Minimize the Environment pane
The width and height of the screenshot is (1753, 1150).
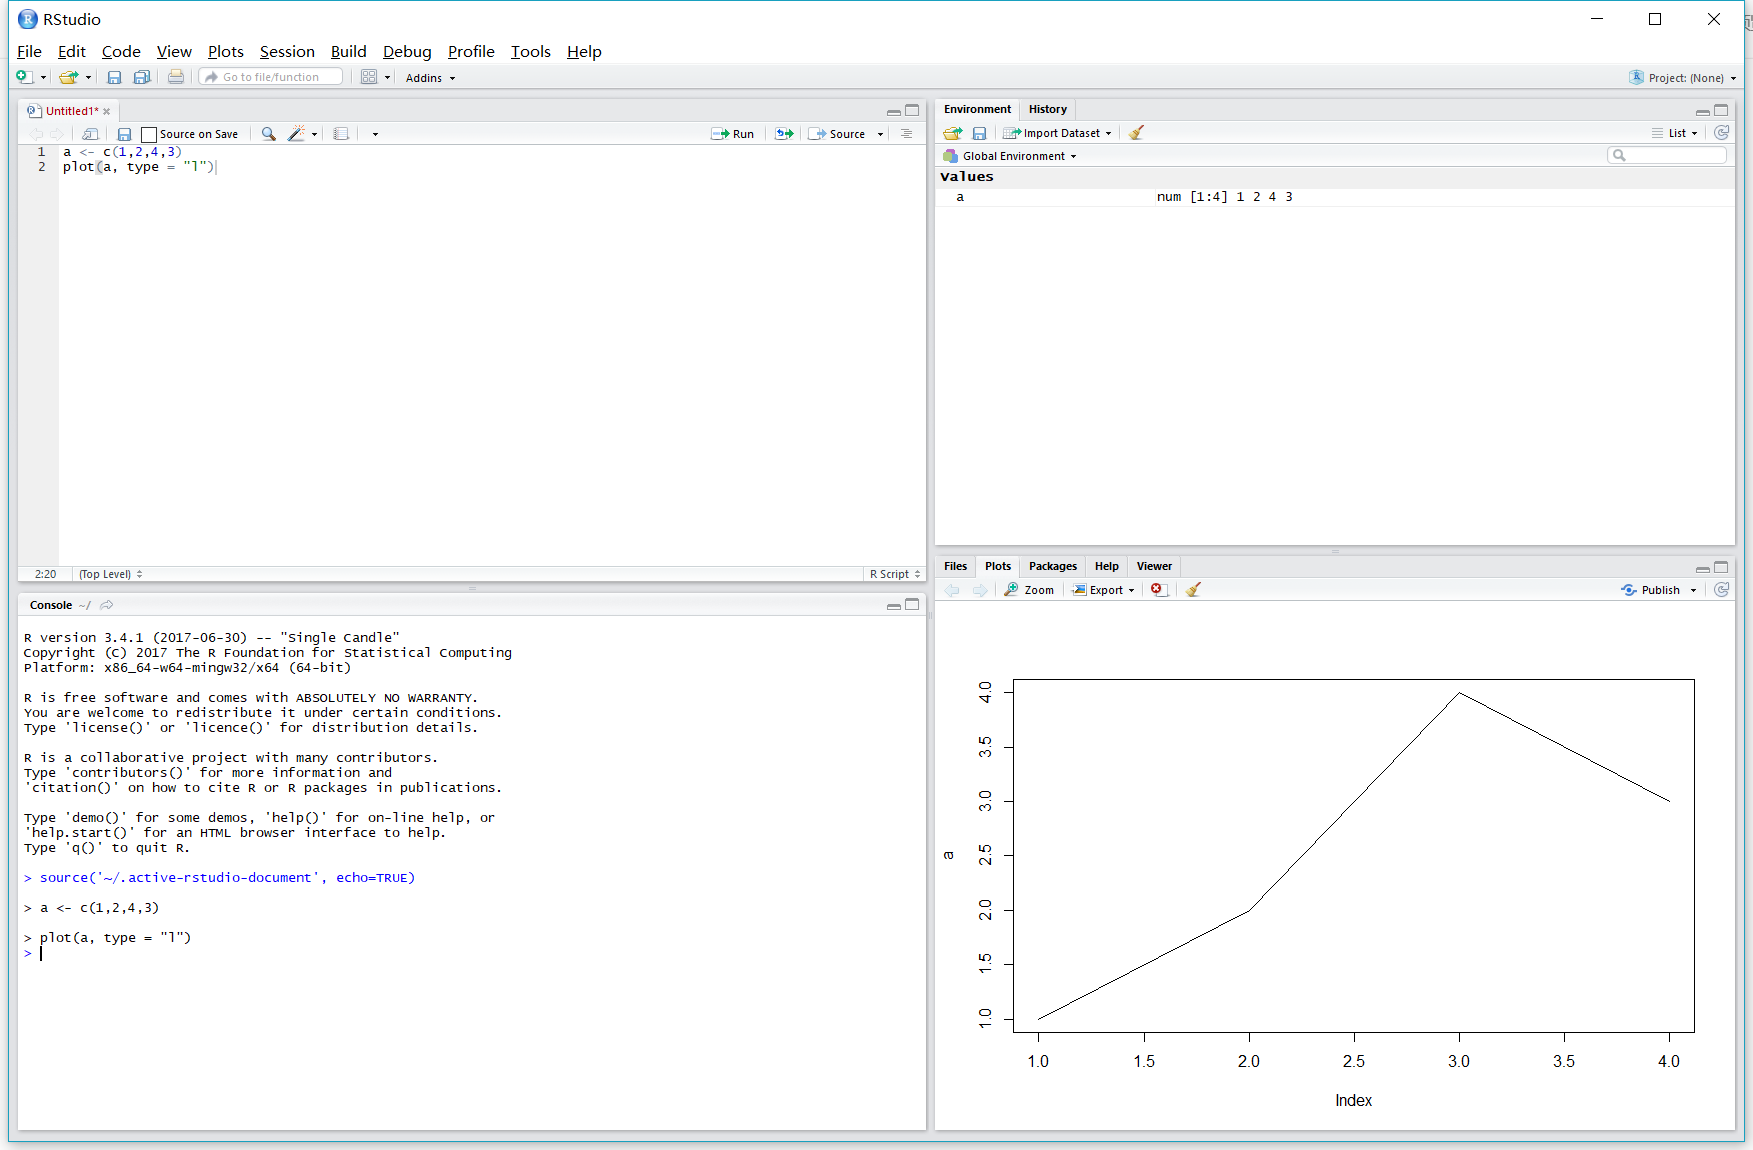point(1703,110)
